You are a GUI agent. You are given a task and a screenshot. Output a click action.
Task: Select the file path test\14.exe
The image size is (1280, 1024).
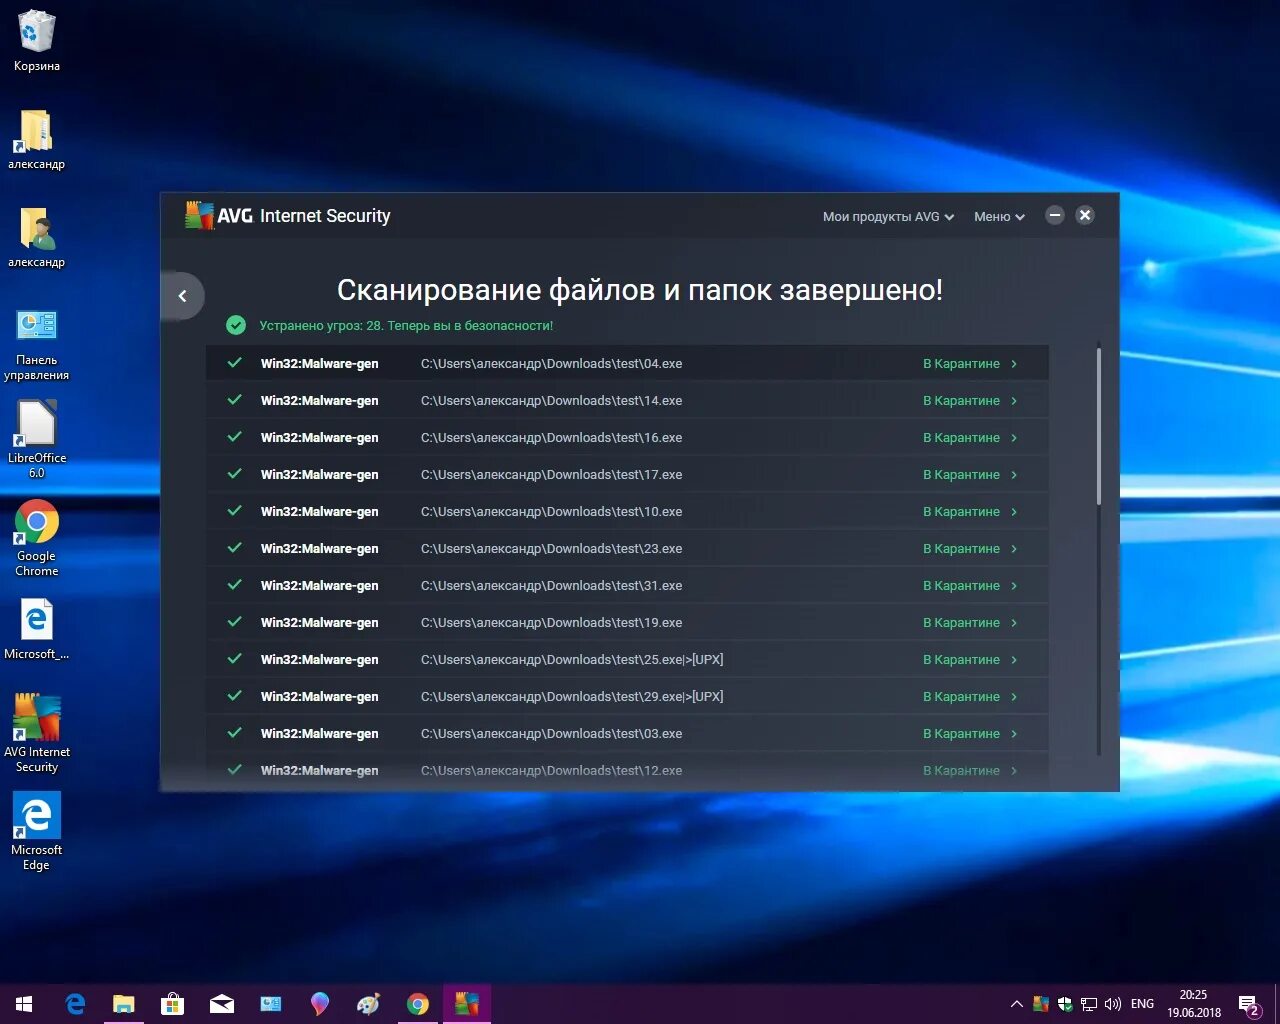(x=551, y=401)
